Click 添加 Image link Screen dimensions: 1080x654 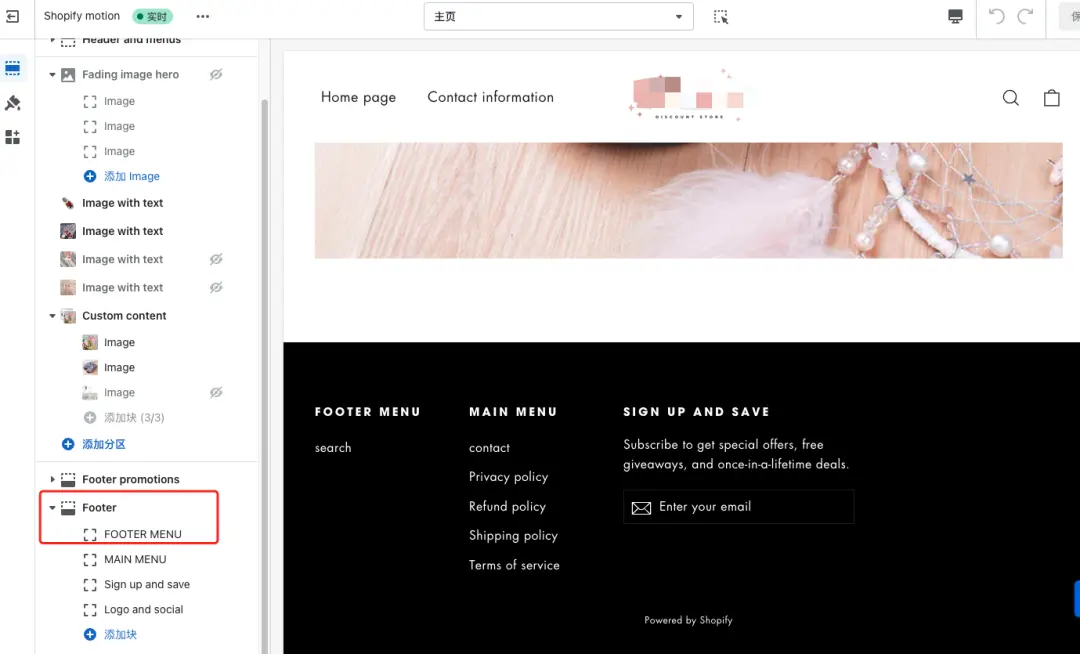tap(132, 176)
